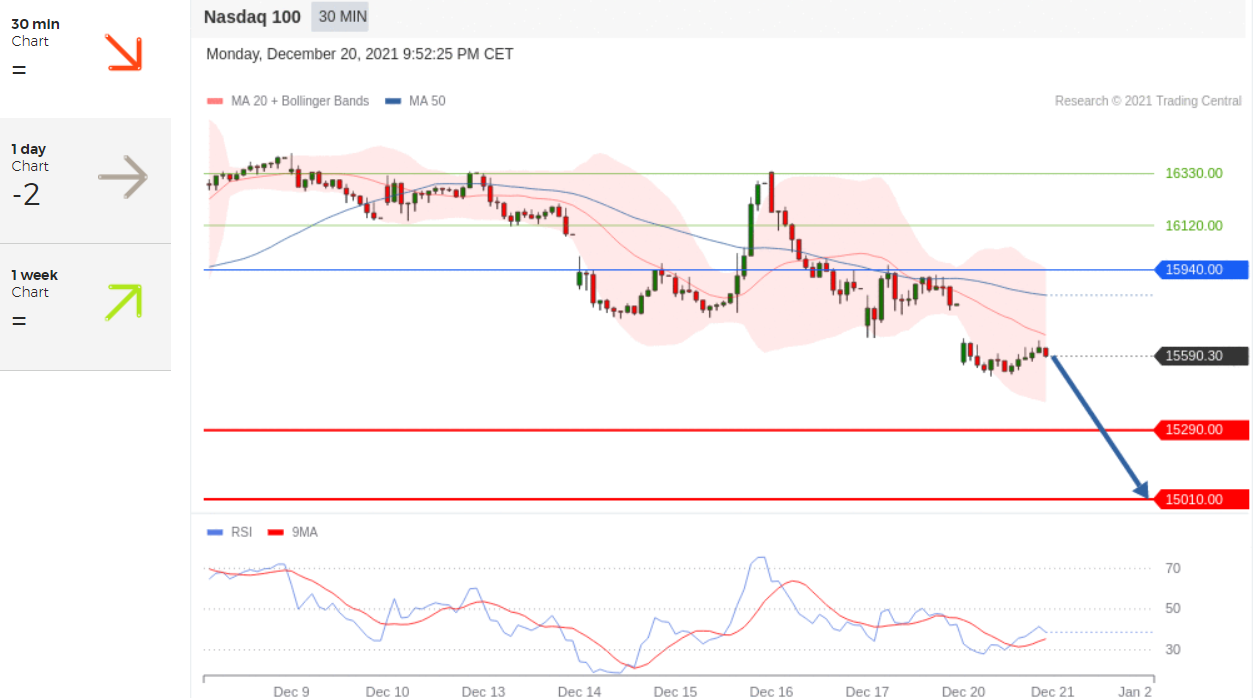Click the Dec 17 date axis label
Screen dimensions: 1253x698
coord(867,691)
